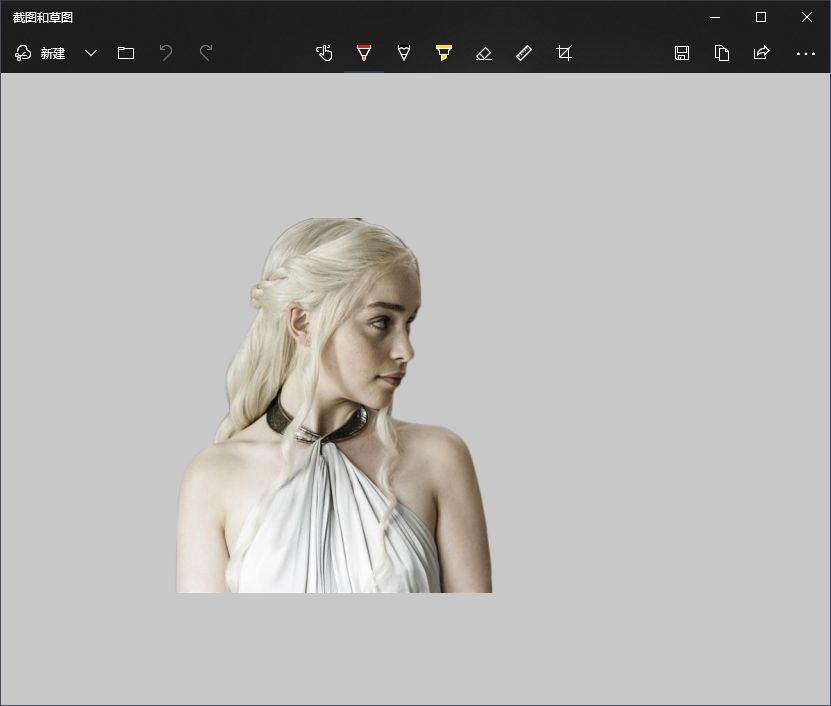Toggle the ruler tool
Image resolution: width=831 pixels, height=706 pixels.
pos(524,53)
